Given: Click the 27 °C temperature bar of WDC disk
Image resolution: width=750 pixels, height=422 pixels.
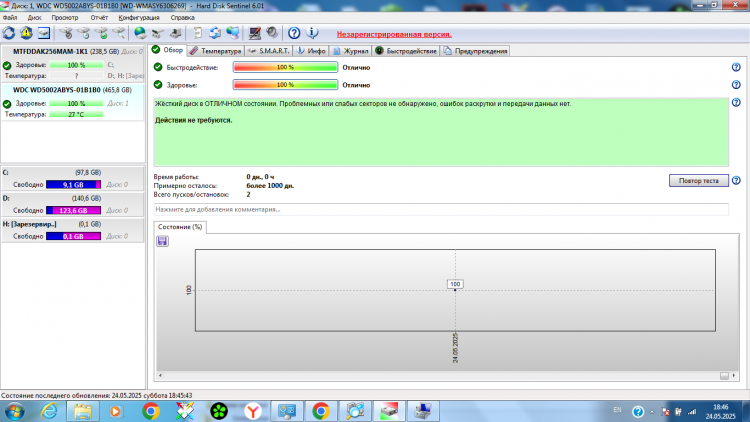Looking at the screenshot, I should 76,114.
